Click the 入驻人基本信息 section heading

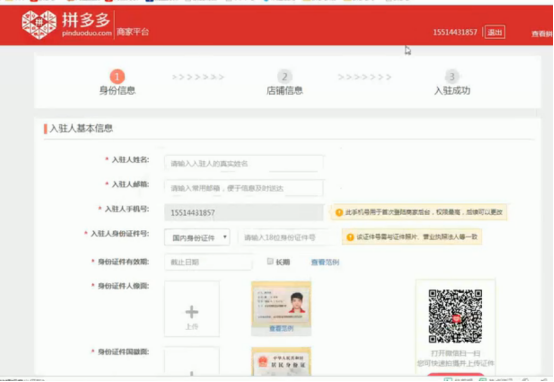click(81, 128)
